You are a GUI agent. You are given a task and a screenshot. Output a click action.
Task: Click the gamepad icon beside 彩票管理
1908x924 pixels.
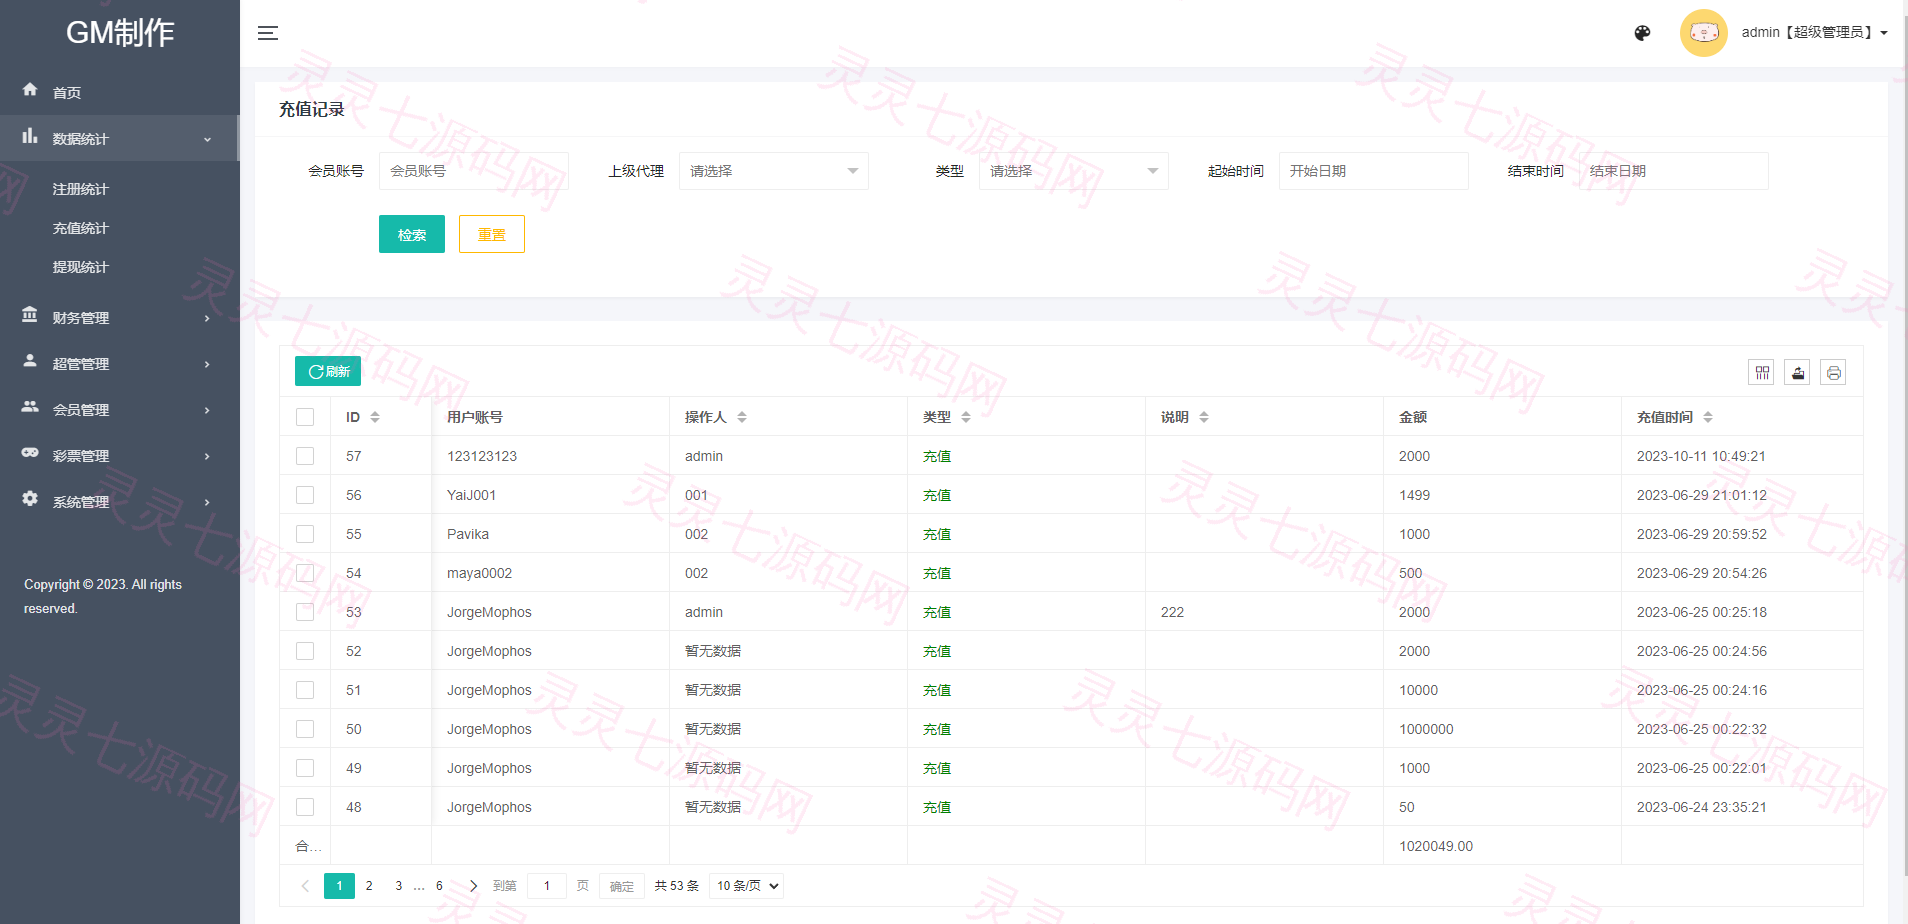tap(30, 453)
